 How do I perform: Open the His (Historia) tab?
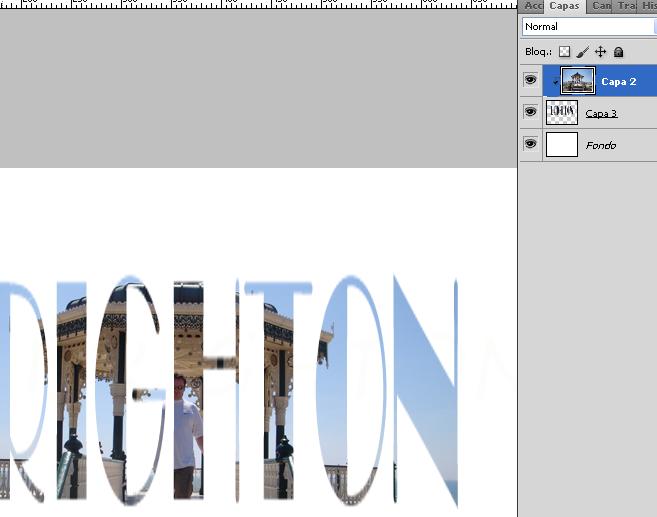point(648,6)
